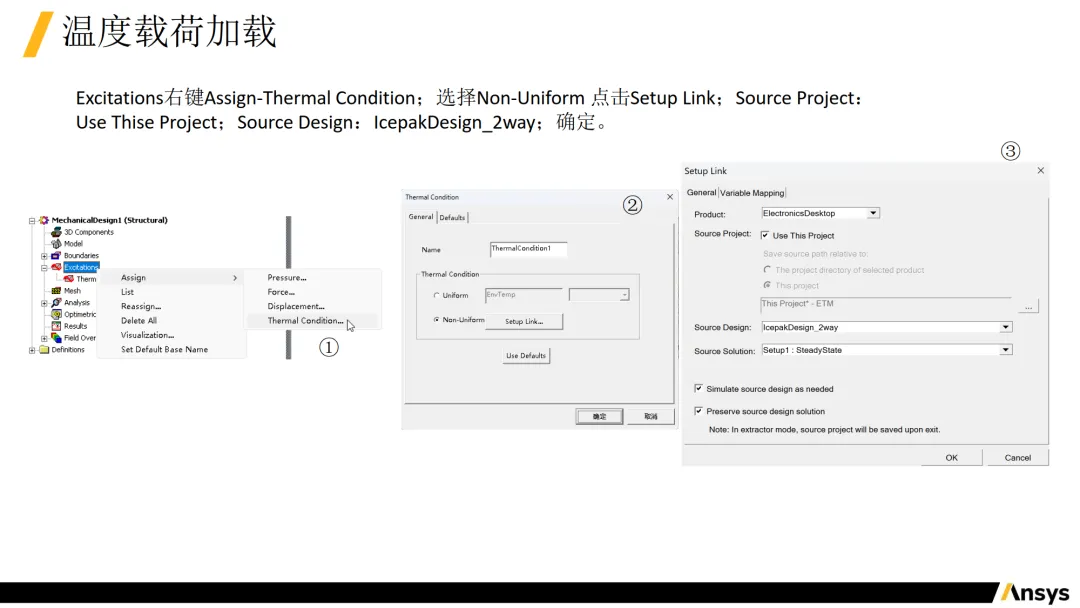Click OK in Setup Link dialog
The width and height of the screenshot is (1080, 608).
point(952,458)
